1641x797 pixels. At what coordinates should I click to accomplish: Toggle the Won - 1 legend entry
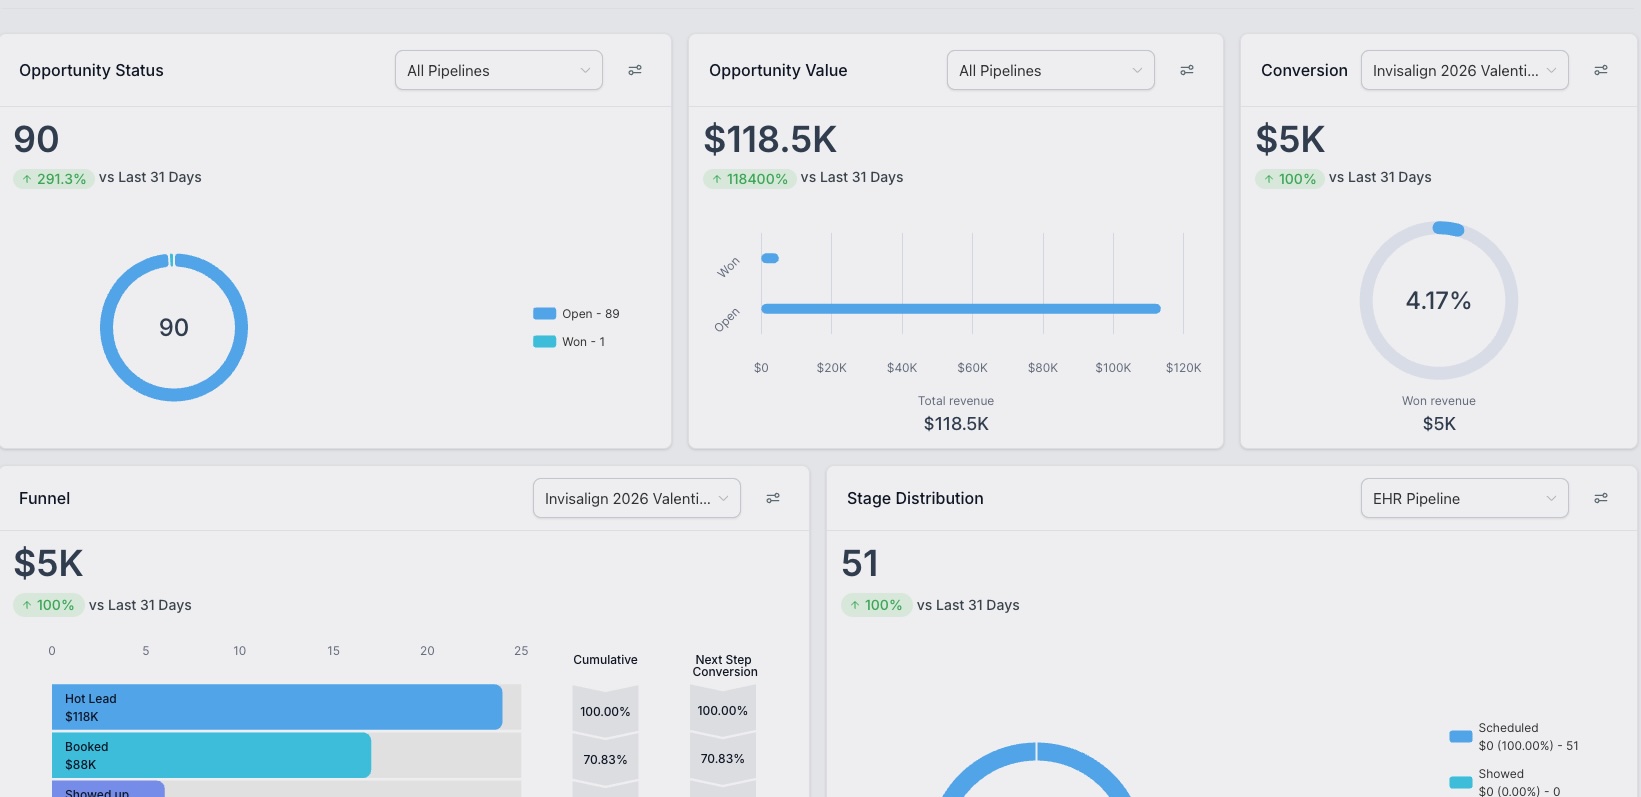570,342
